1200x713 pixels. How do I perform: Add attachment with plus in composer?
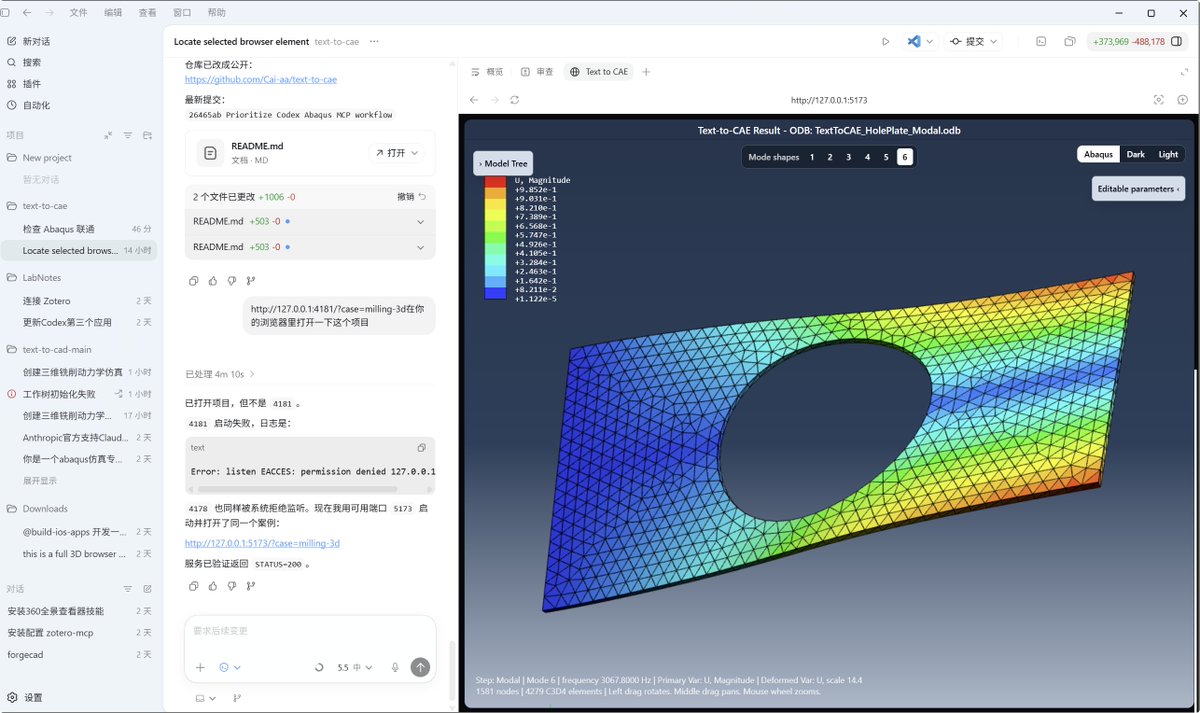(200, 667)
